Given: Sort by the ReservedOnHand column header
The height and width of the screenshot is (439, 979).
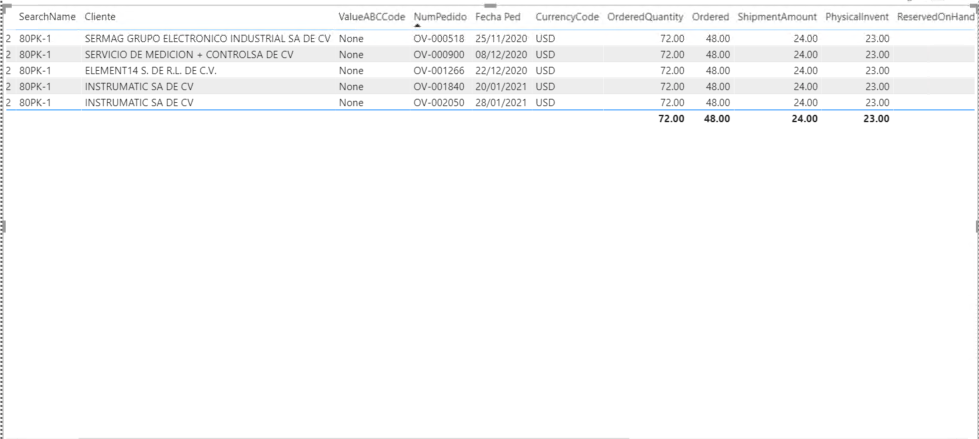Looking at the screenshot, I should (935, 17).
